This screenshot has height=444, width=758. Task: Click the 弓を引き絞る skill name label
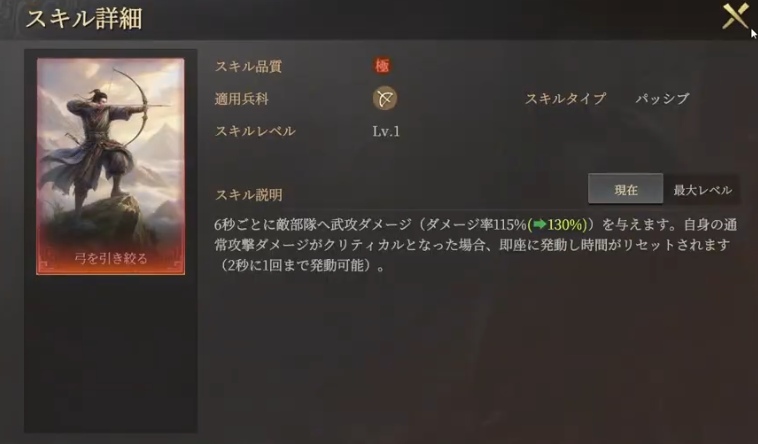pos(111,259)
